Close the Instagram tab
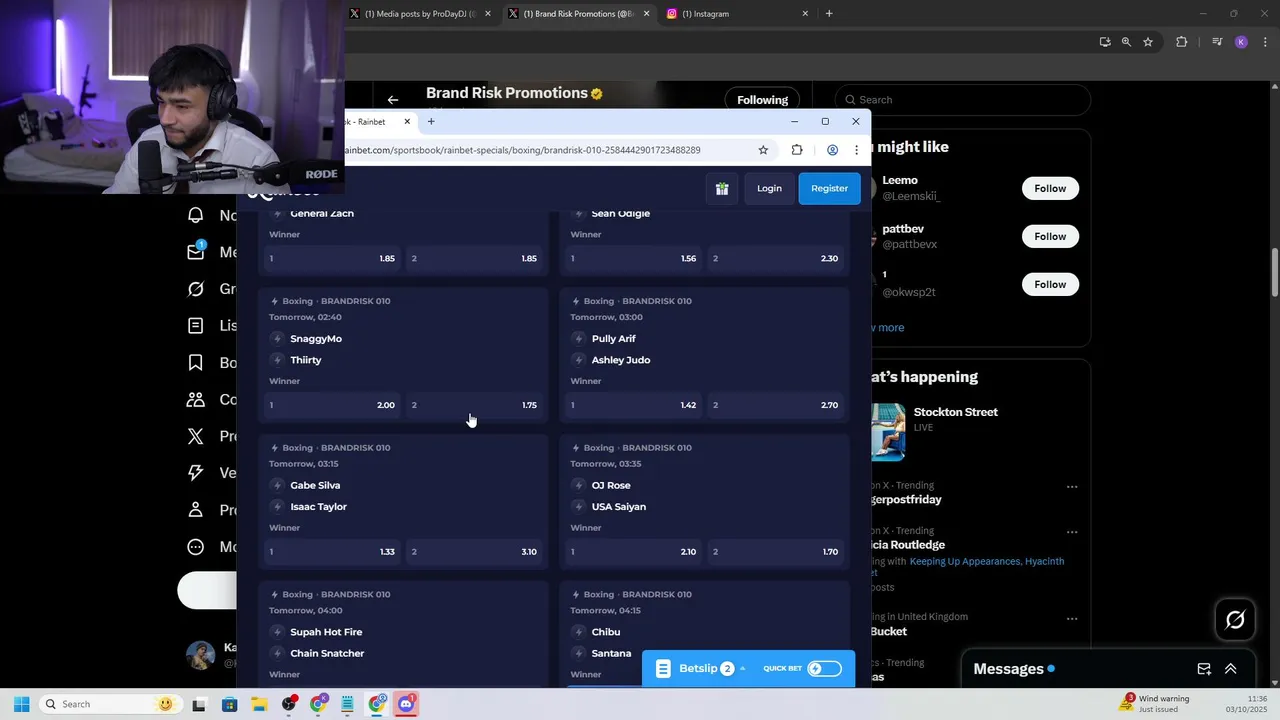The image size is (1280, 720). [x=805, y=14]
